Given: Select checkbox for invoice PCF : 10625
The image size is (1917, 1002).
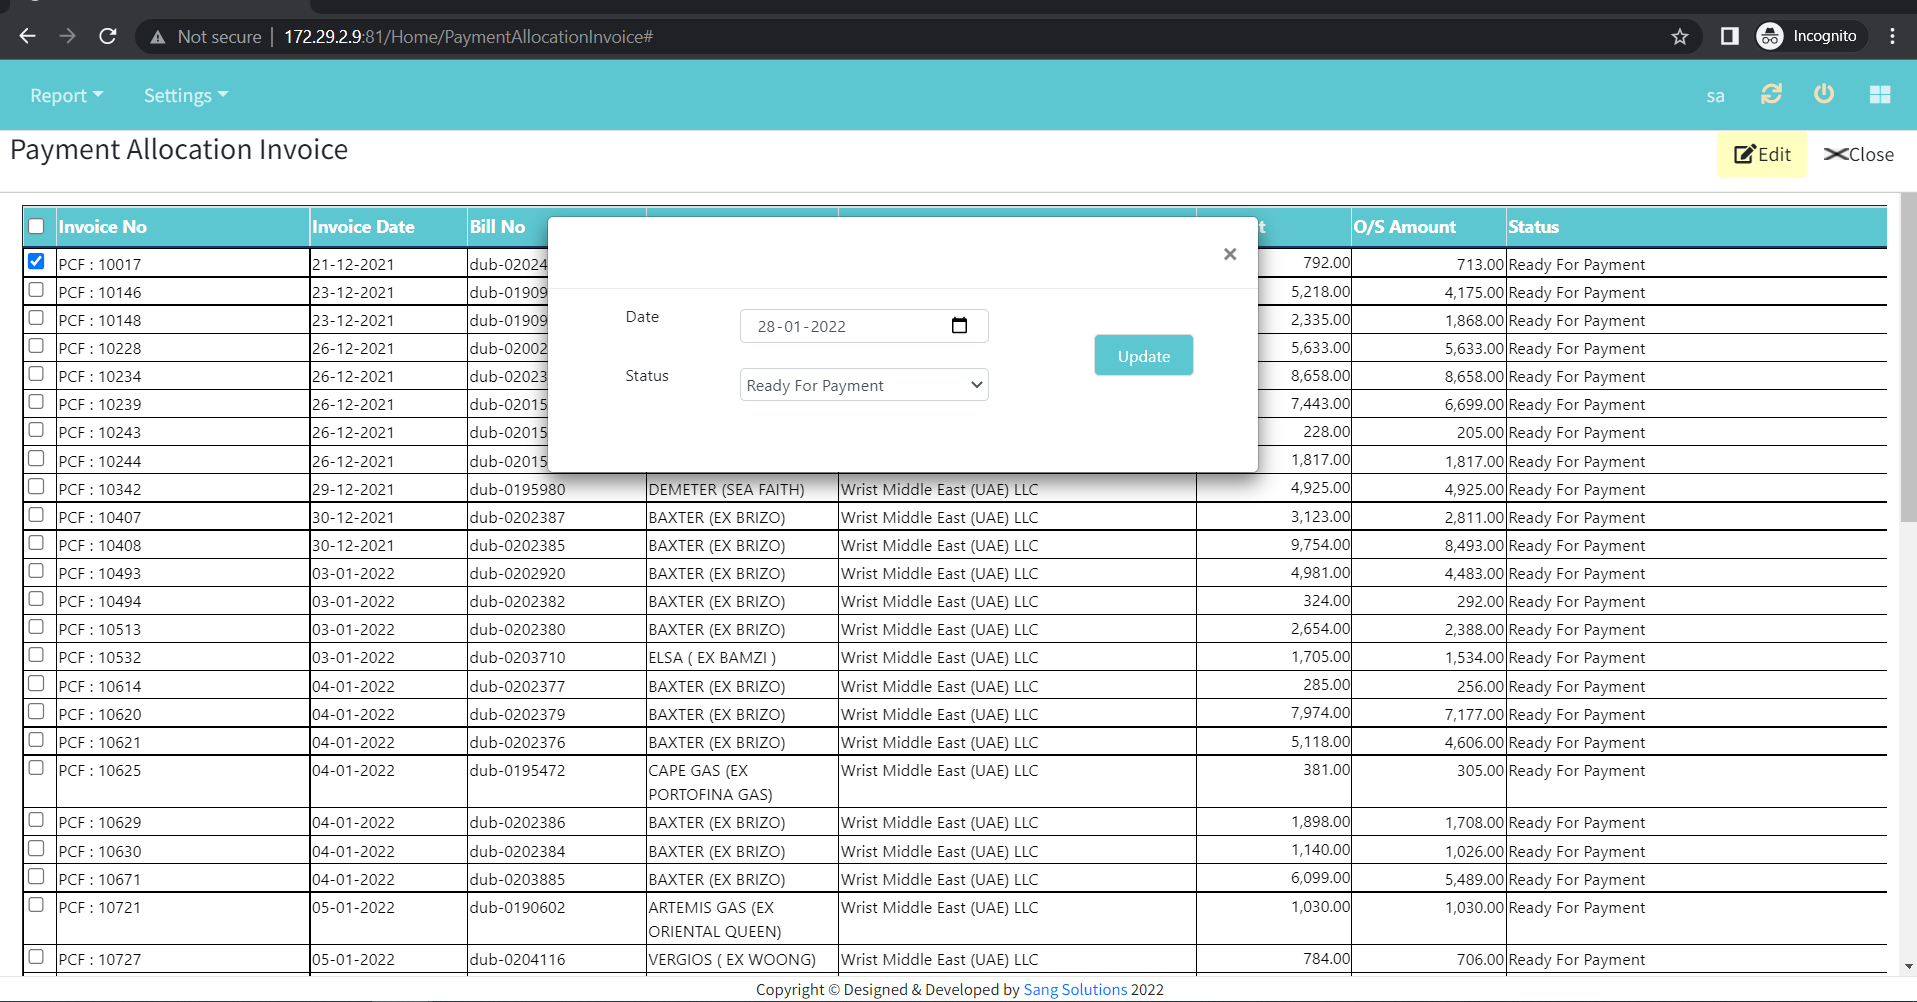Looking at the screenshot, I should pos(36,768).
